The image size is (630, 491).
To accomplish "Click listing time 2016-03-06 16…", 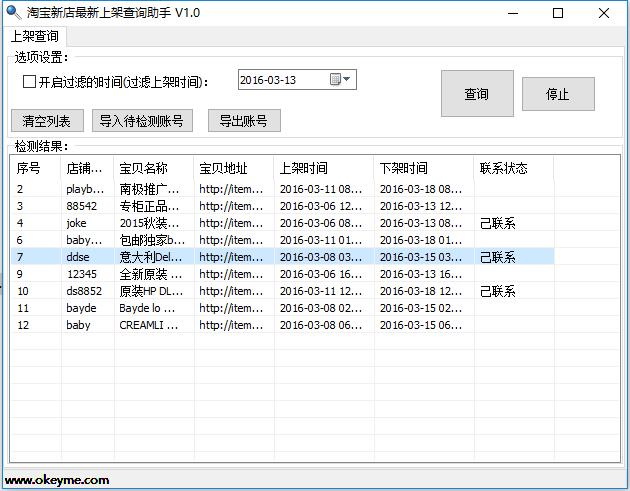I will [x=321, y=274].
